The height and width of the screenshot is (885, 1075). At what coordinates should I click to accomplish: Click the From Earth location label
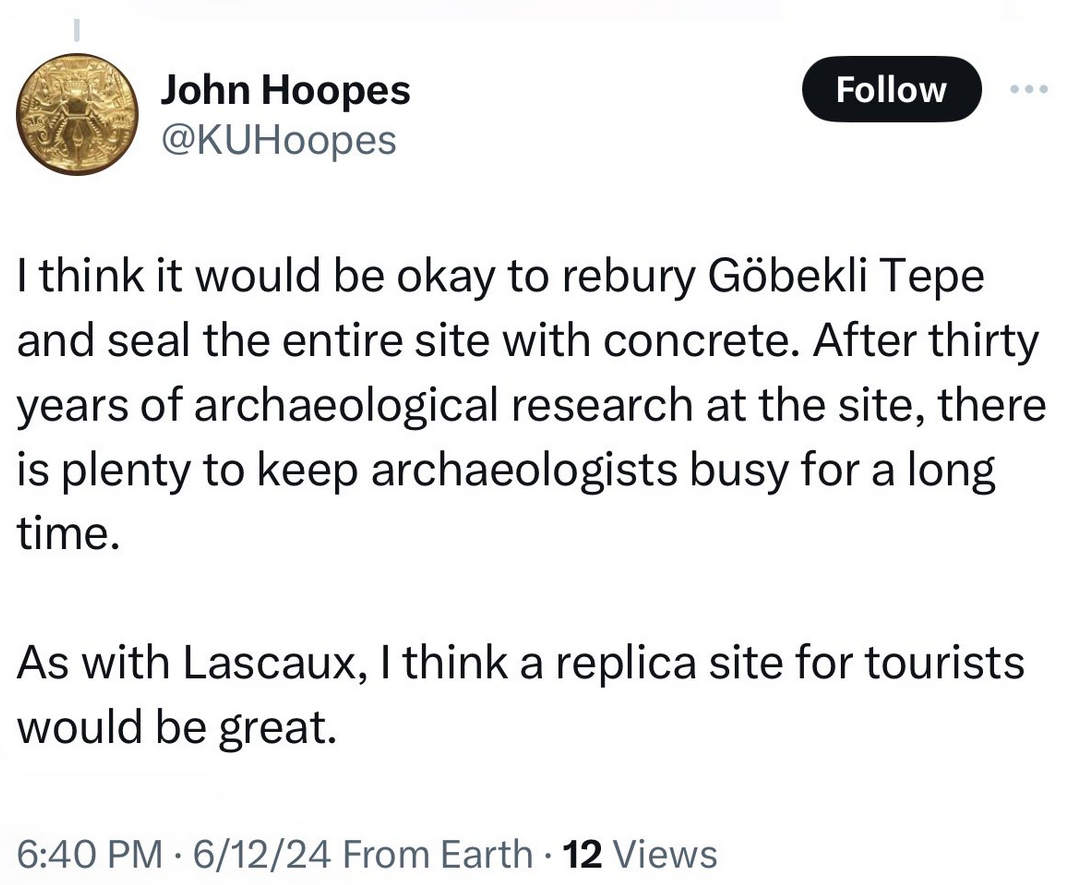437,854
